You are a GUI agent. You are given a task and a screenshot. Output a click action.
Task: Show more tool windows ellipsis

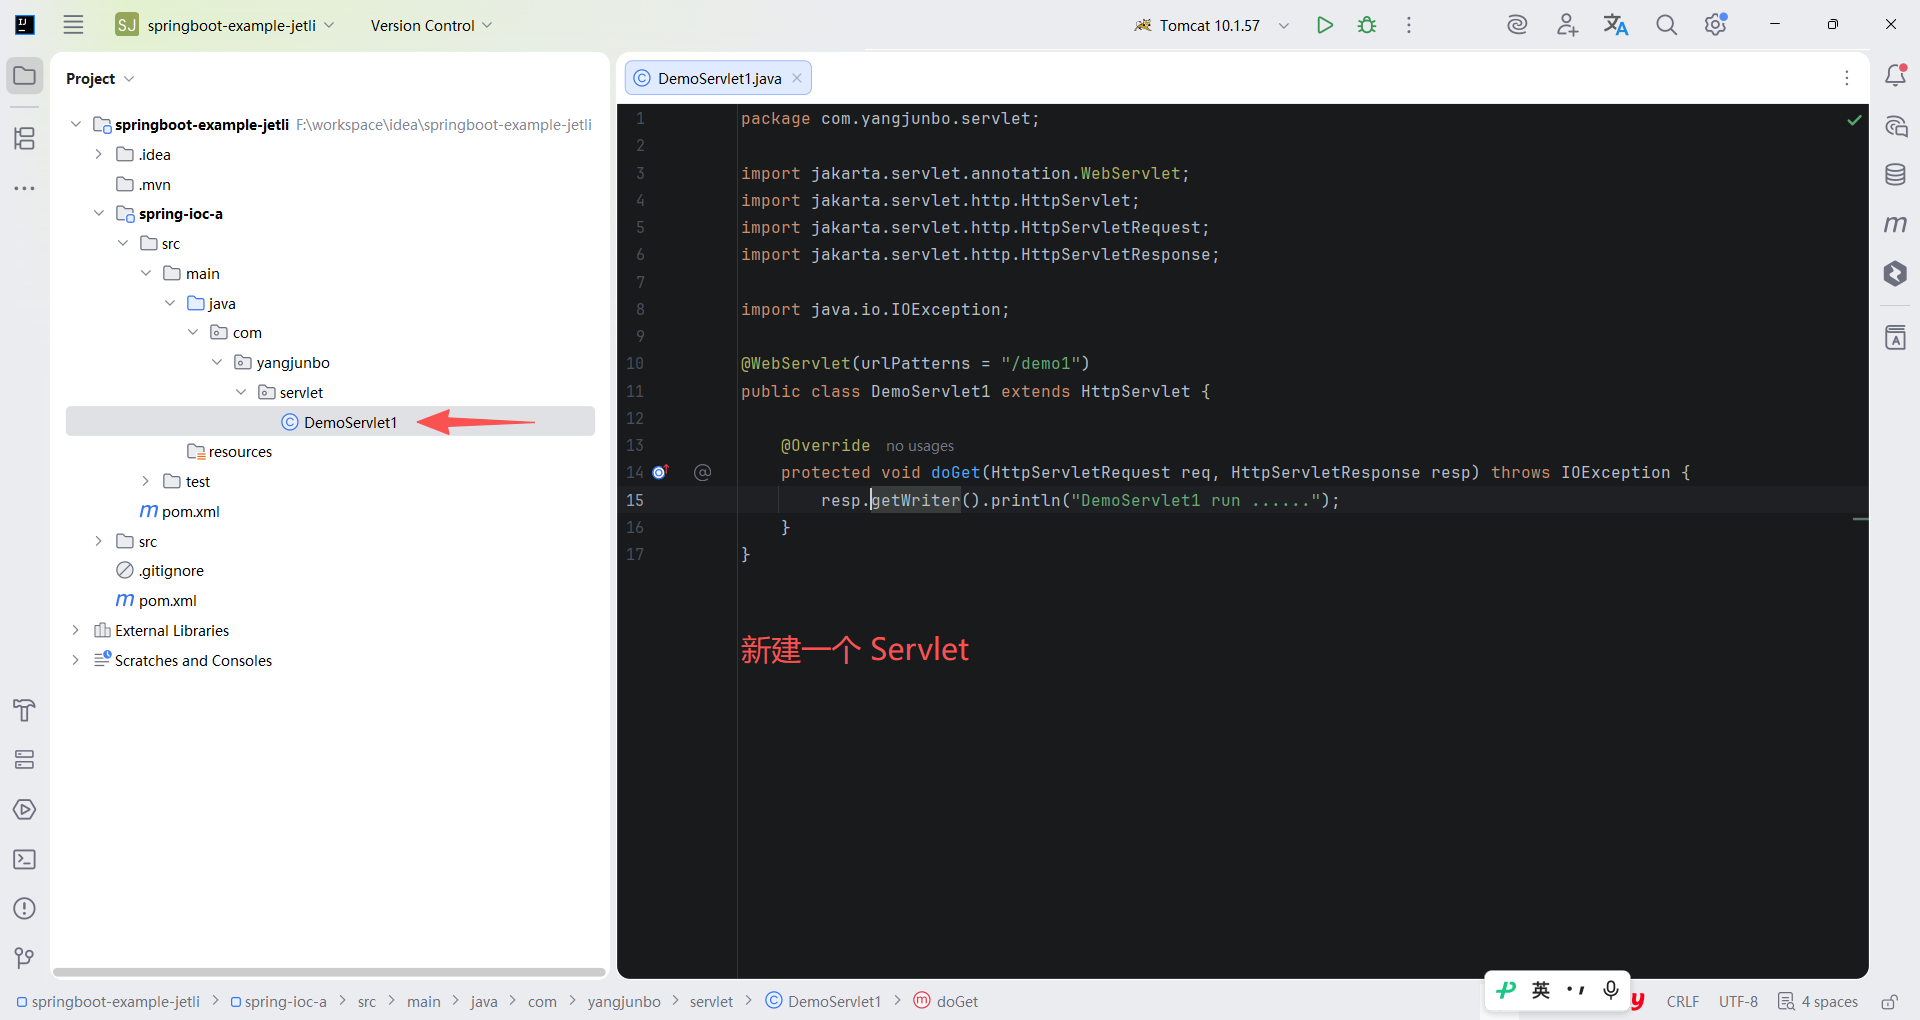[x=25, y=188]
